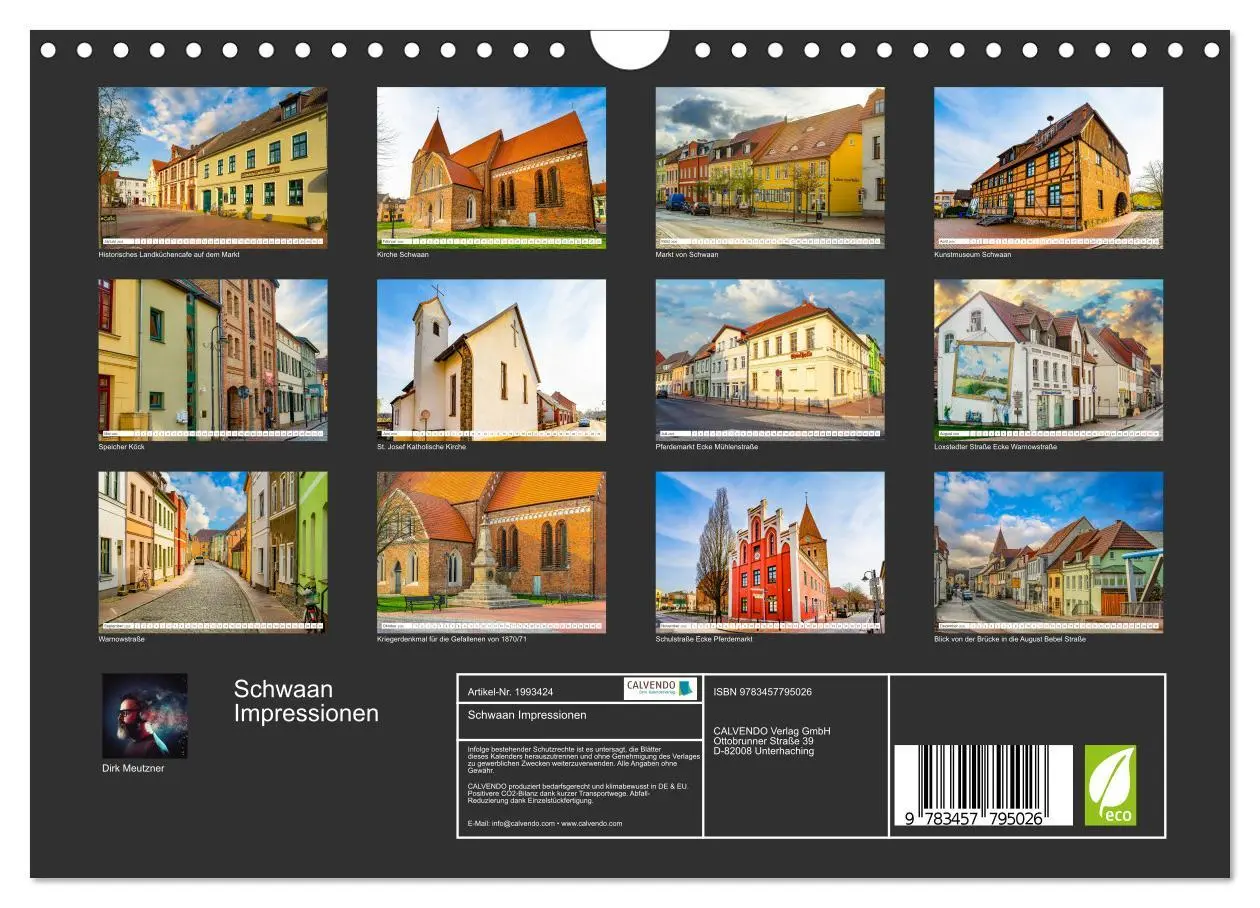
Task: Click the 'Schwaan Impressionen' title in the info box
Action: click(527, 715)
